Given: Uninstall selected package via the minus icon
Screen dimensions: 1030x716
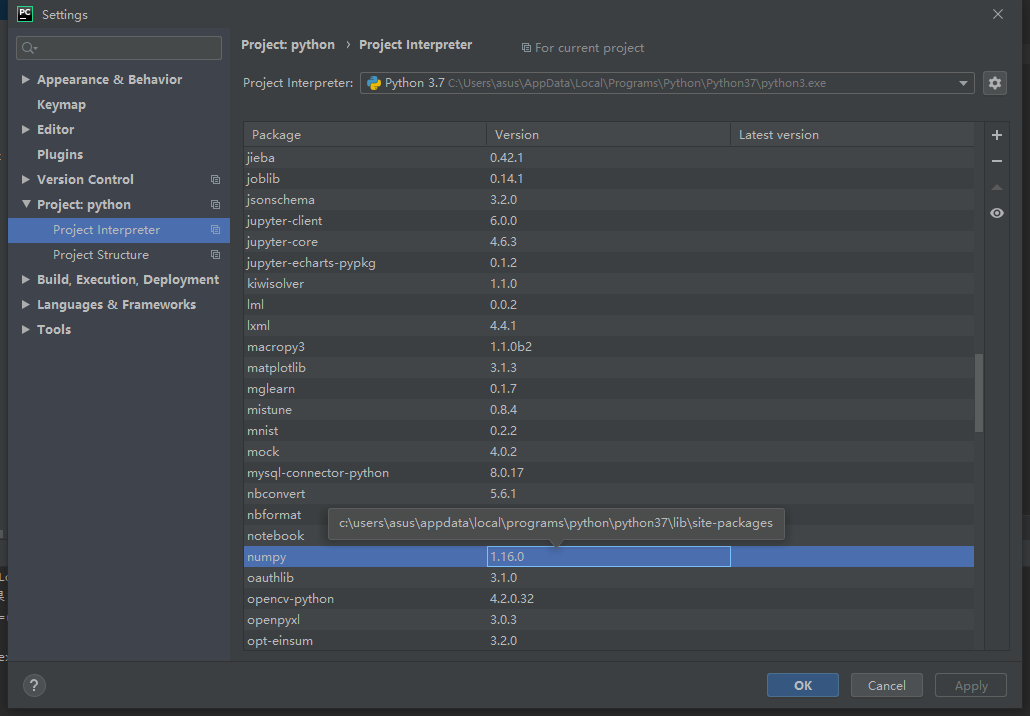Looking at the screenshot, I should 996,160.
